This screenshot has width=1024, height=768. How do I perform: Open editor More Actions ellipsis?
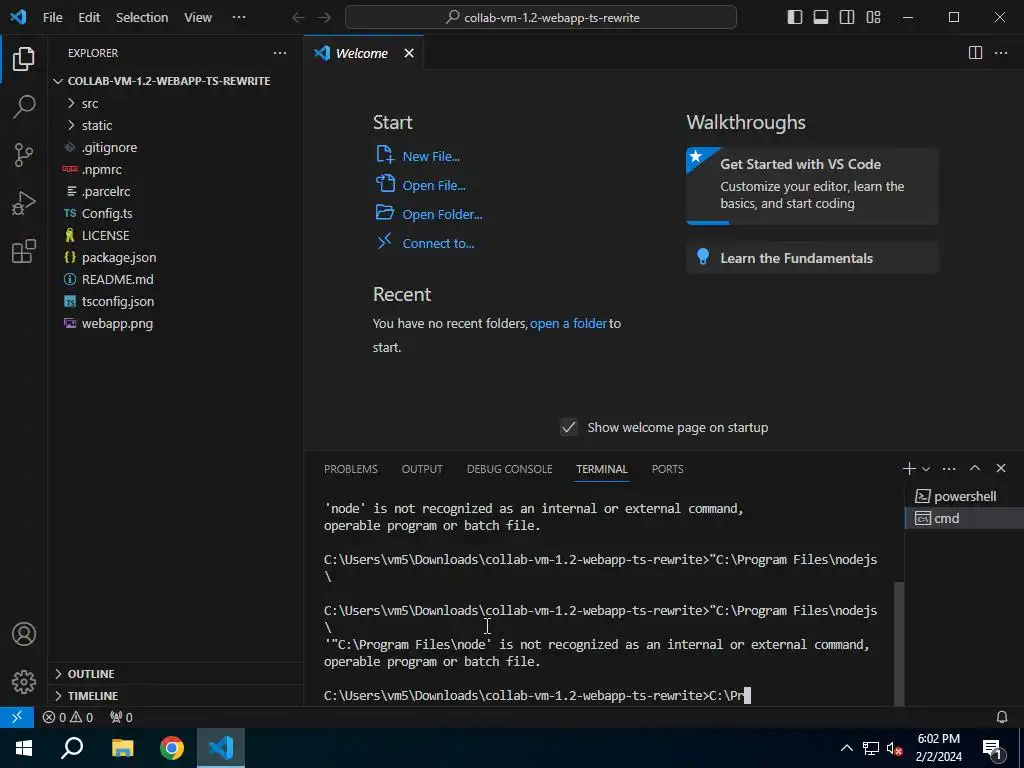click(x=1001, y=53)
